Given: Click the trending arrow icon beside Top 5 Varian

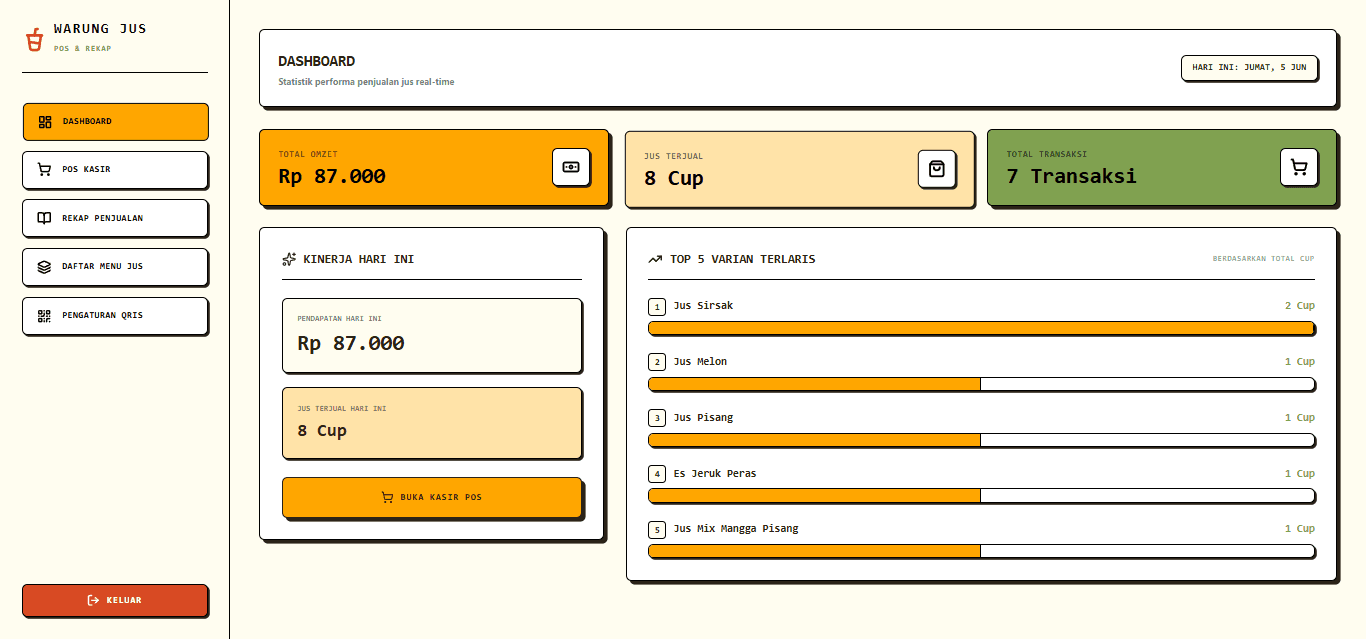Looking at the screenshot, I should (x=655, y=259).
